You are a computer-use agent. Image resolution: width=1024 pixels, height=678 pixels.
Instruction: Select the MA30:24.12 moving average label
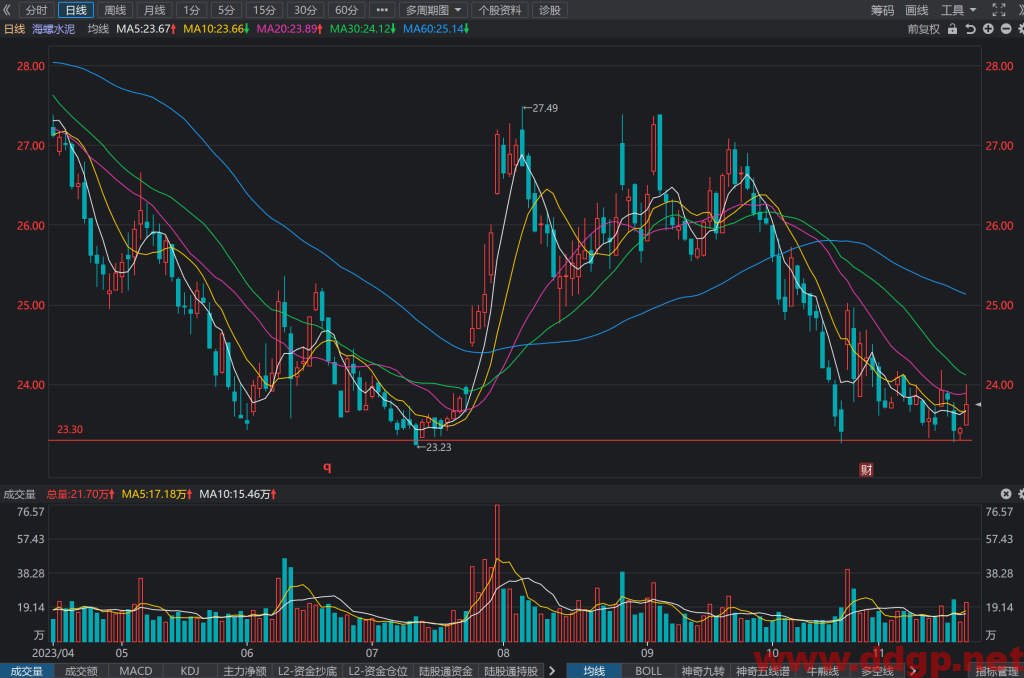pos(362,29)
